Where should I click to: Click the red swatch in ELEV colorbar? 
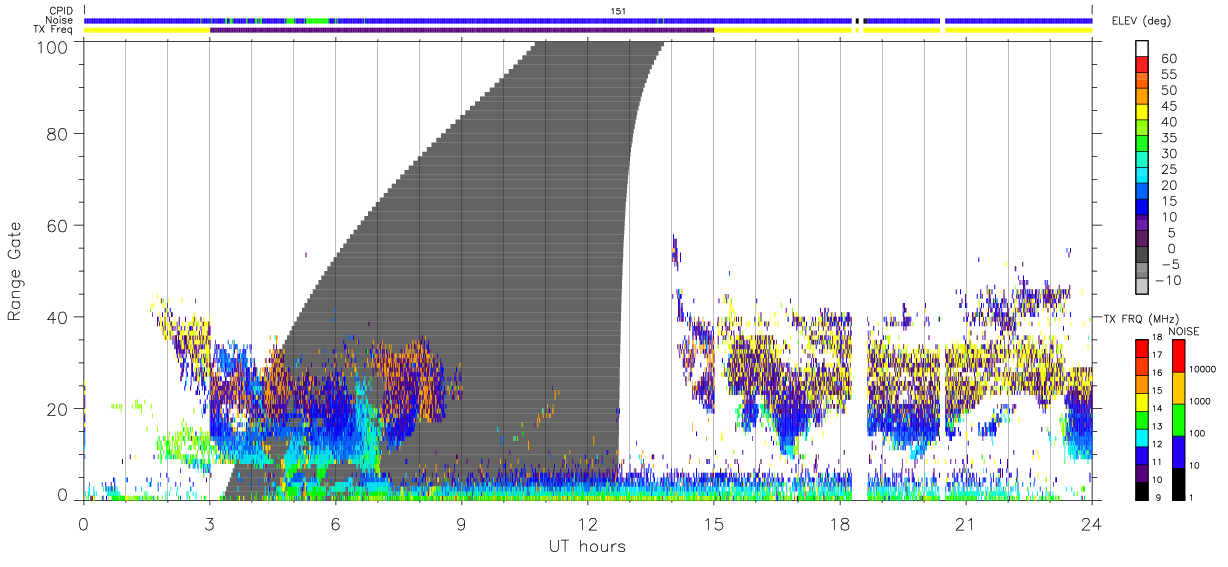click(x=1143, y=66)
